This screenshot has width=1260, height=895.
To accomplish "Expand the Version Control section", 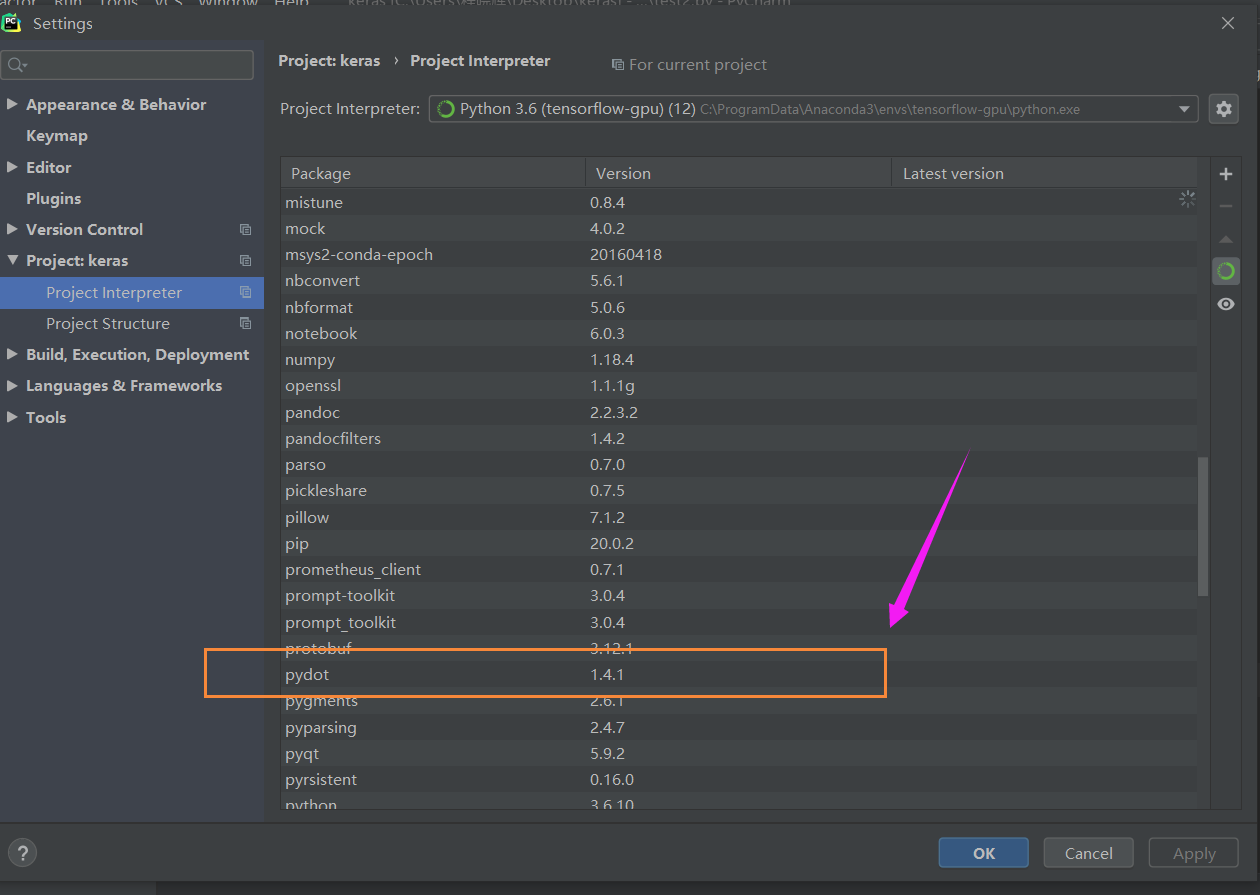I will (12, 229).
